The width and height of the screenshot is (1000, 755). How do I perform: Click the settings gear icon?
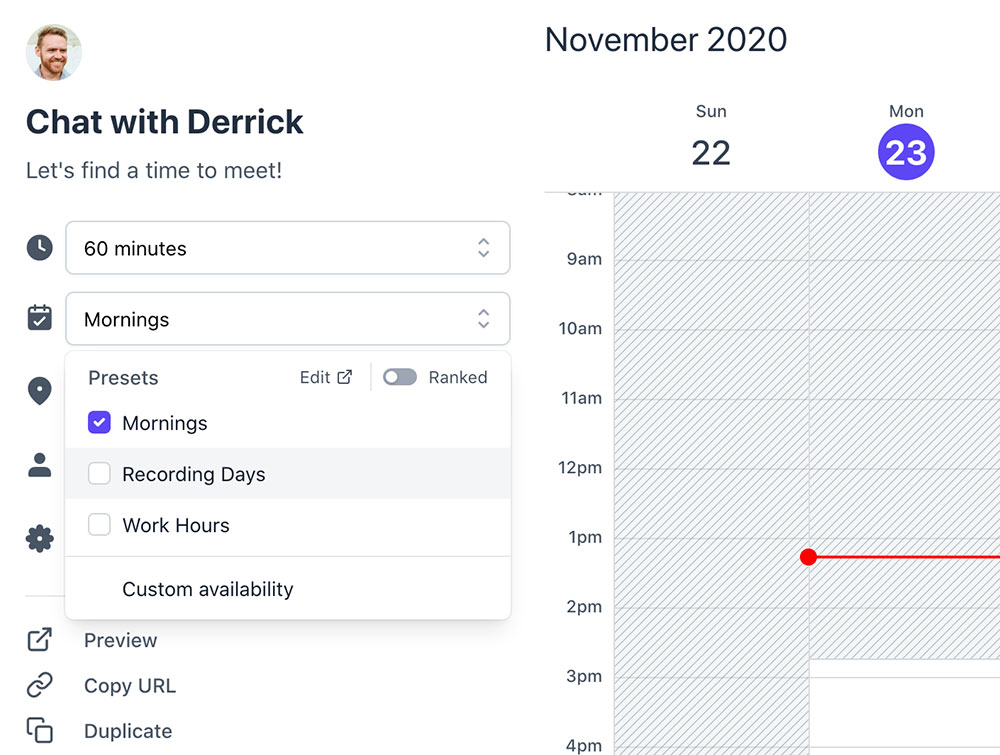click(39, 540)
